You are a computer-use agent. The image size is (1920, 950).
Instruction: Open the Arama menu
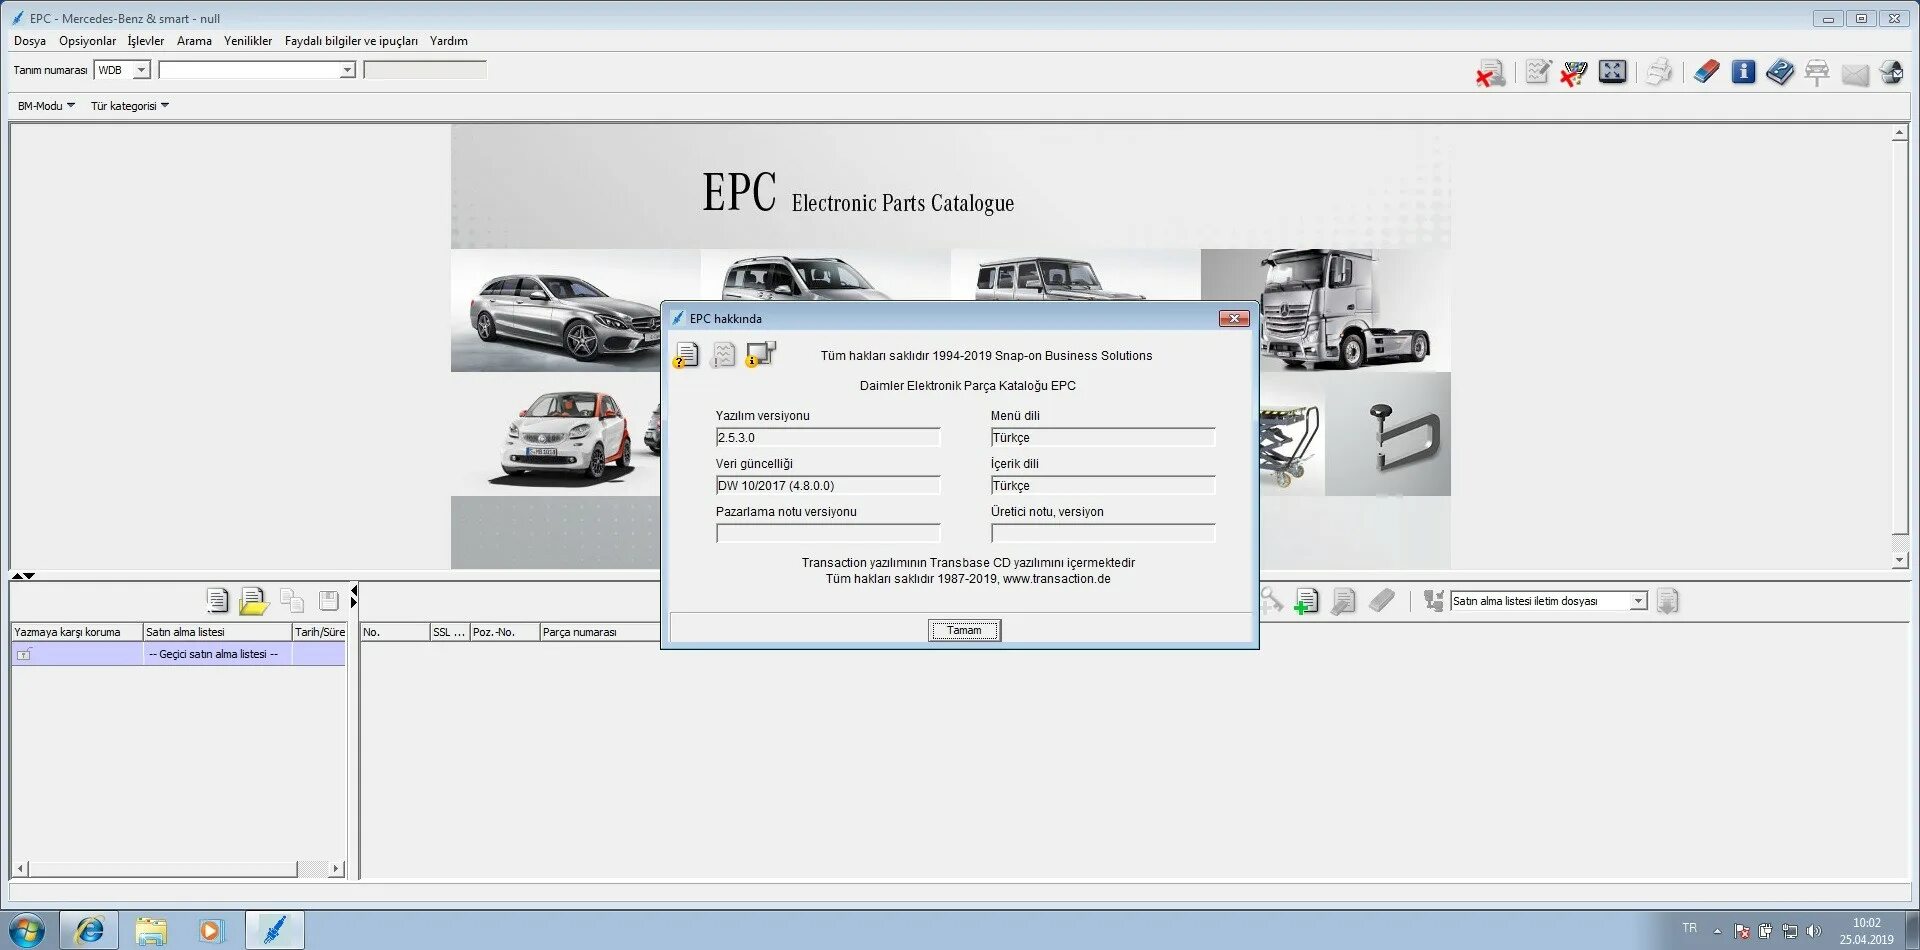194,41
